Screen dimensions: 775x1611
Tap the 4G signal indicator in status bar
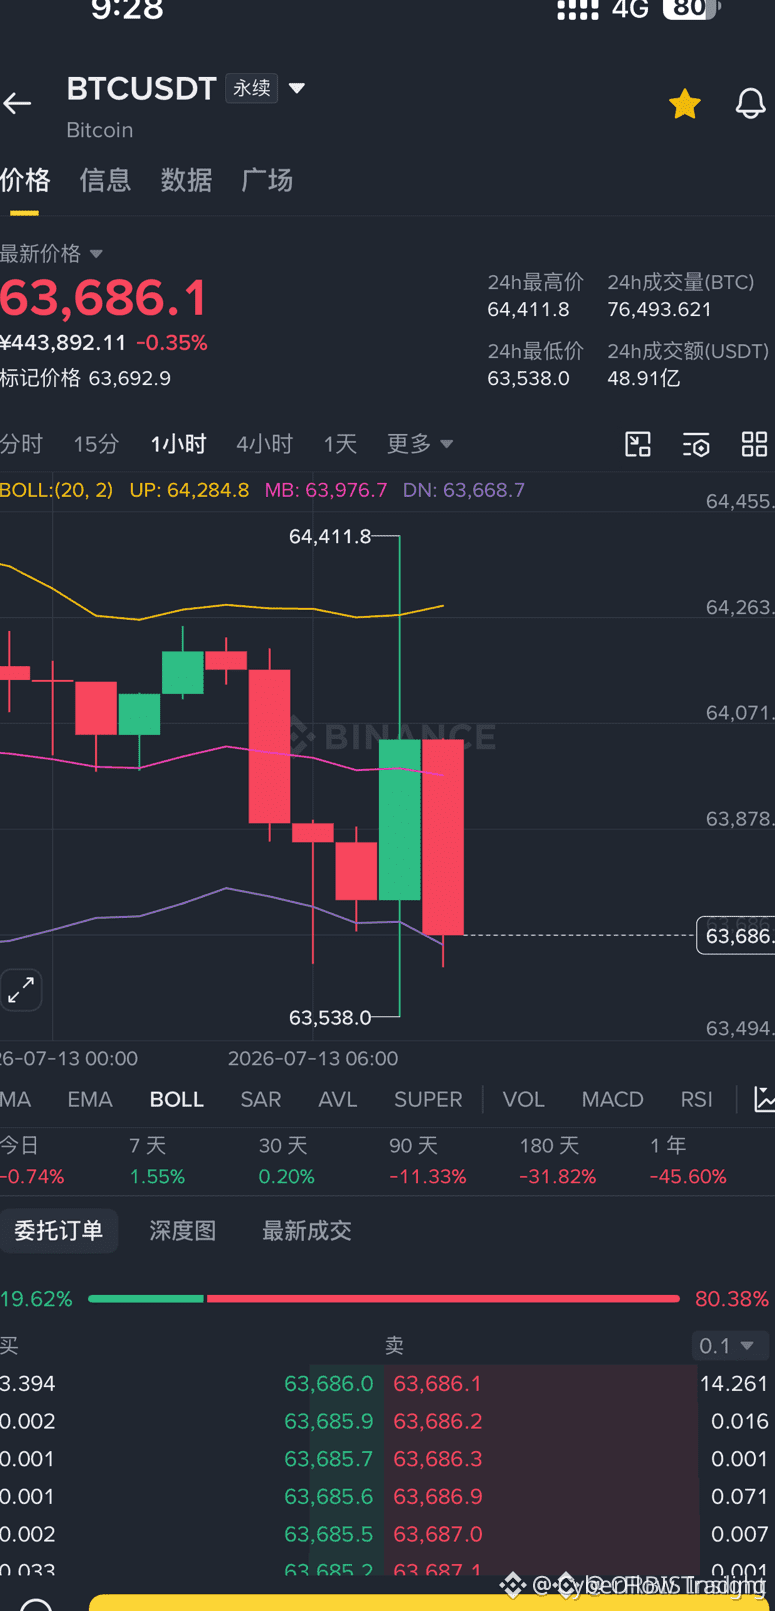[630, 9]
